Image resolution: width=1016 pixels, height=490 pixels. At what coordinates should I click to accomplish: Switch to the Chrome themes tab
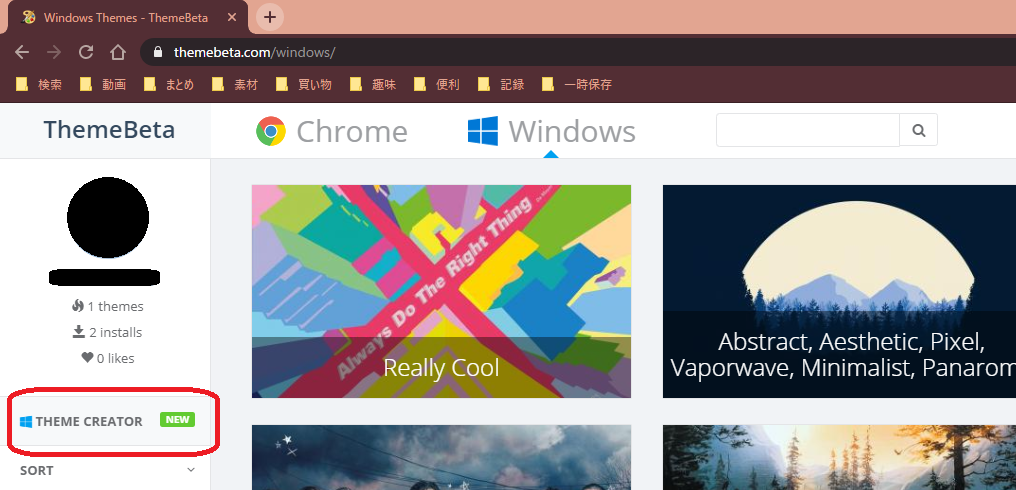332,131
